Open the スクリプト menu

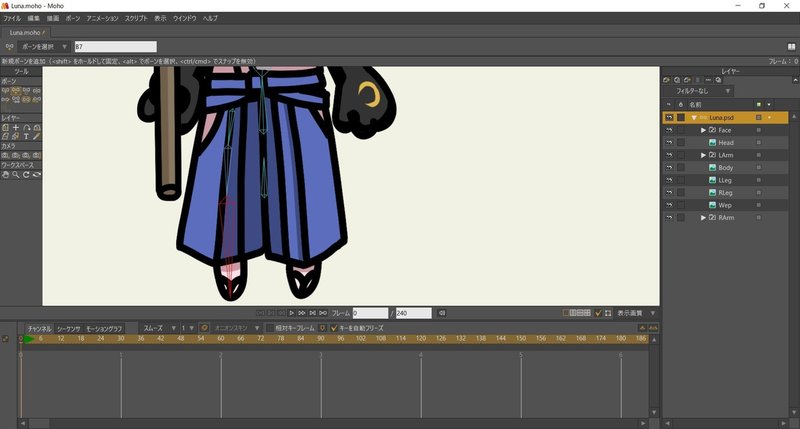pyautogui.click(x=136, y=18)
